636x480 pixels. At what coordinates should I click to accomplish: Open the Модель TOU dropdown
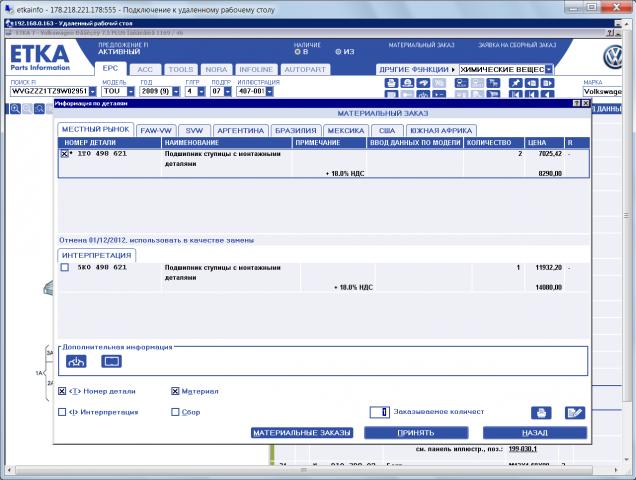coord(131,91)
